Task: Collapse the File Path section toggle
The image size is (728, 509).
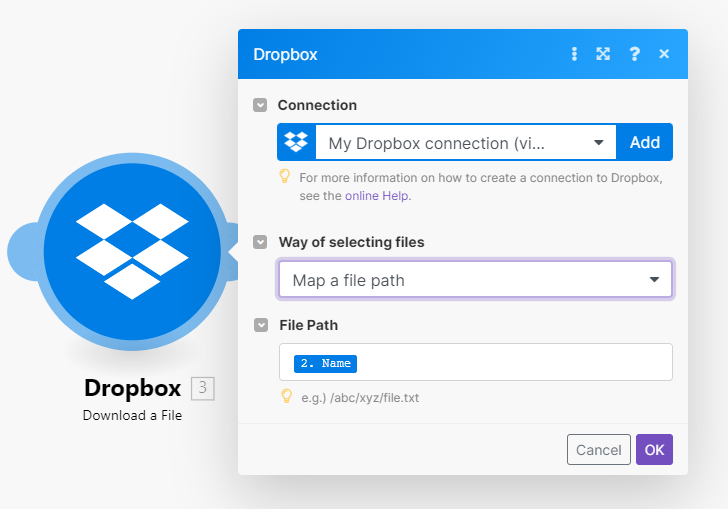Action: point(261,325)
